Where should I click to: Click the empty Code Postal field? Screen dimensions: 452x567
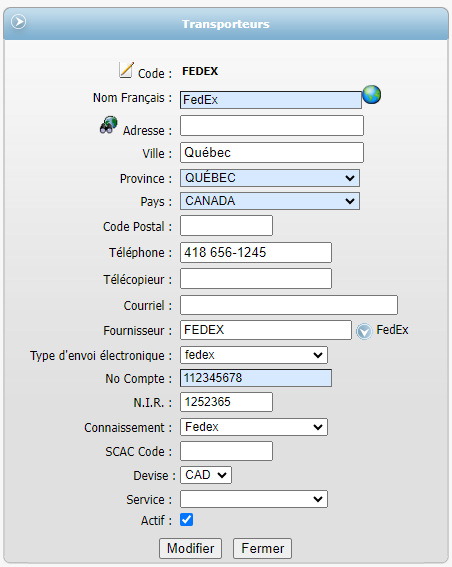226,226
